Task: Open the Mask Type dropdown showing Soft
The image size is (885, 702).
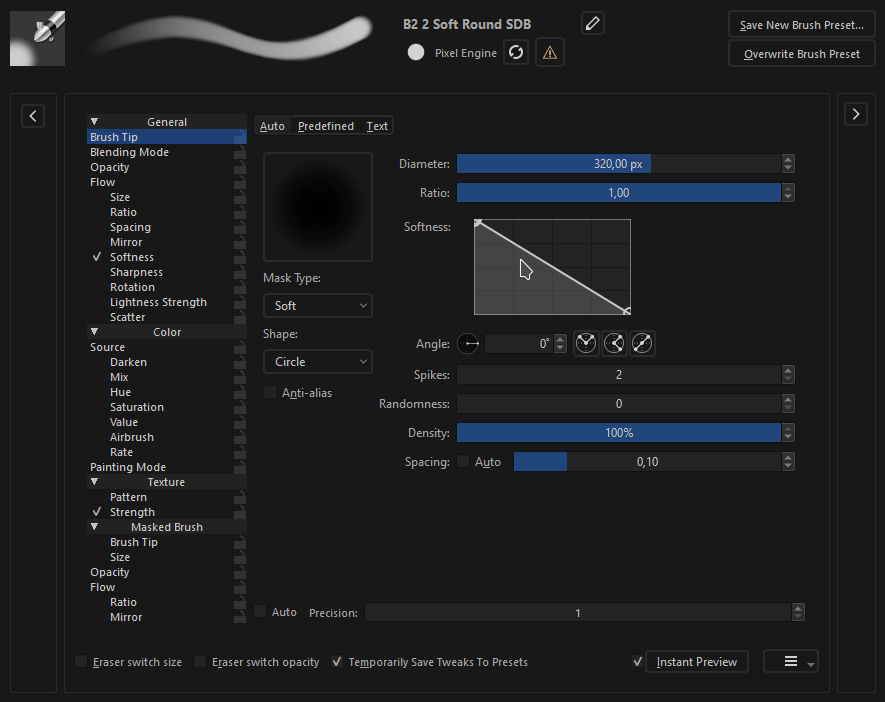Action: click(317, 305)
